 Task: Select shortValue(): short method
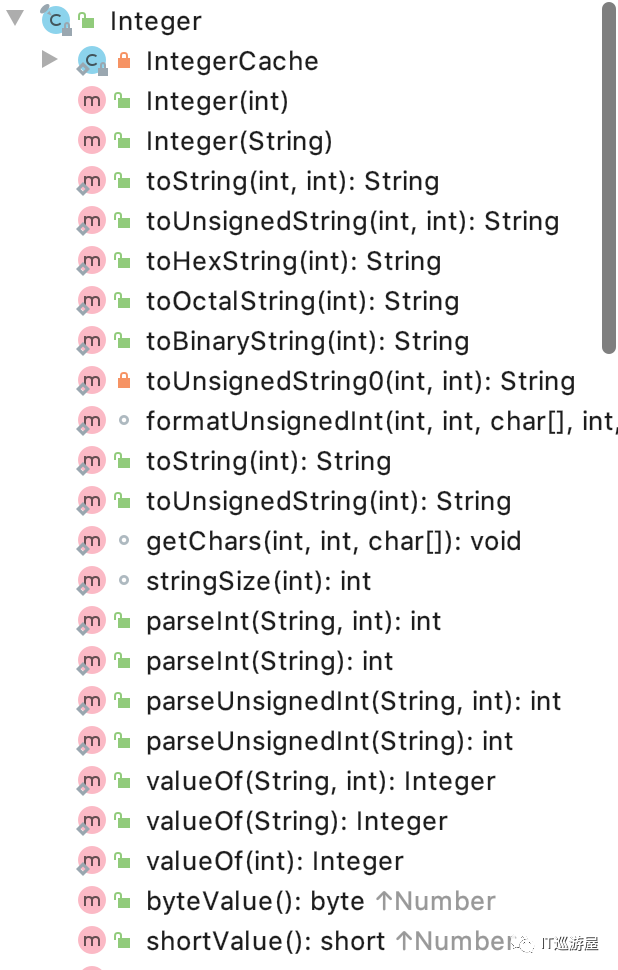coord(265,941)
